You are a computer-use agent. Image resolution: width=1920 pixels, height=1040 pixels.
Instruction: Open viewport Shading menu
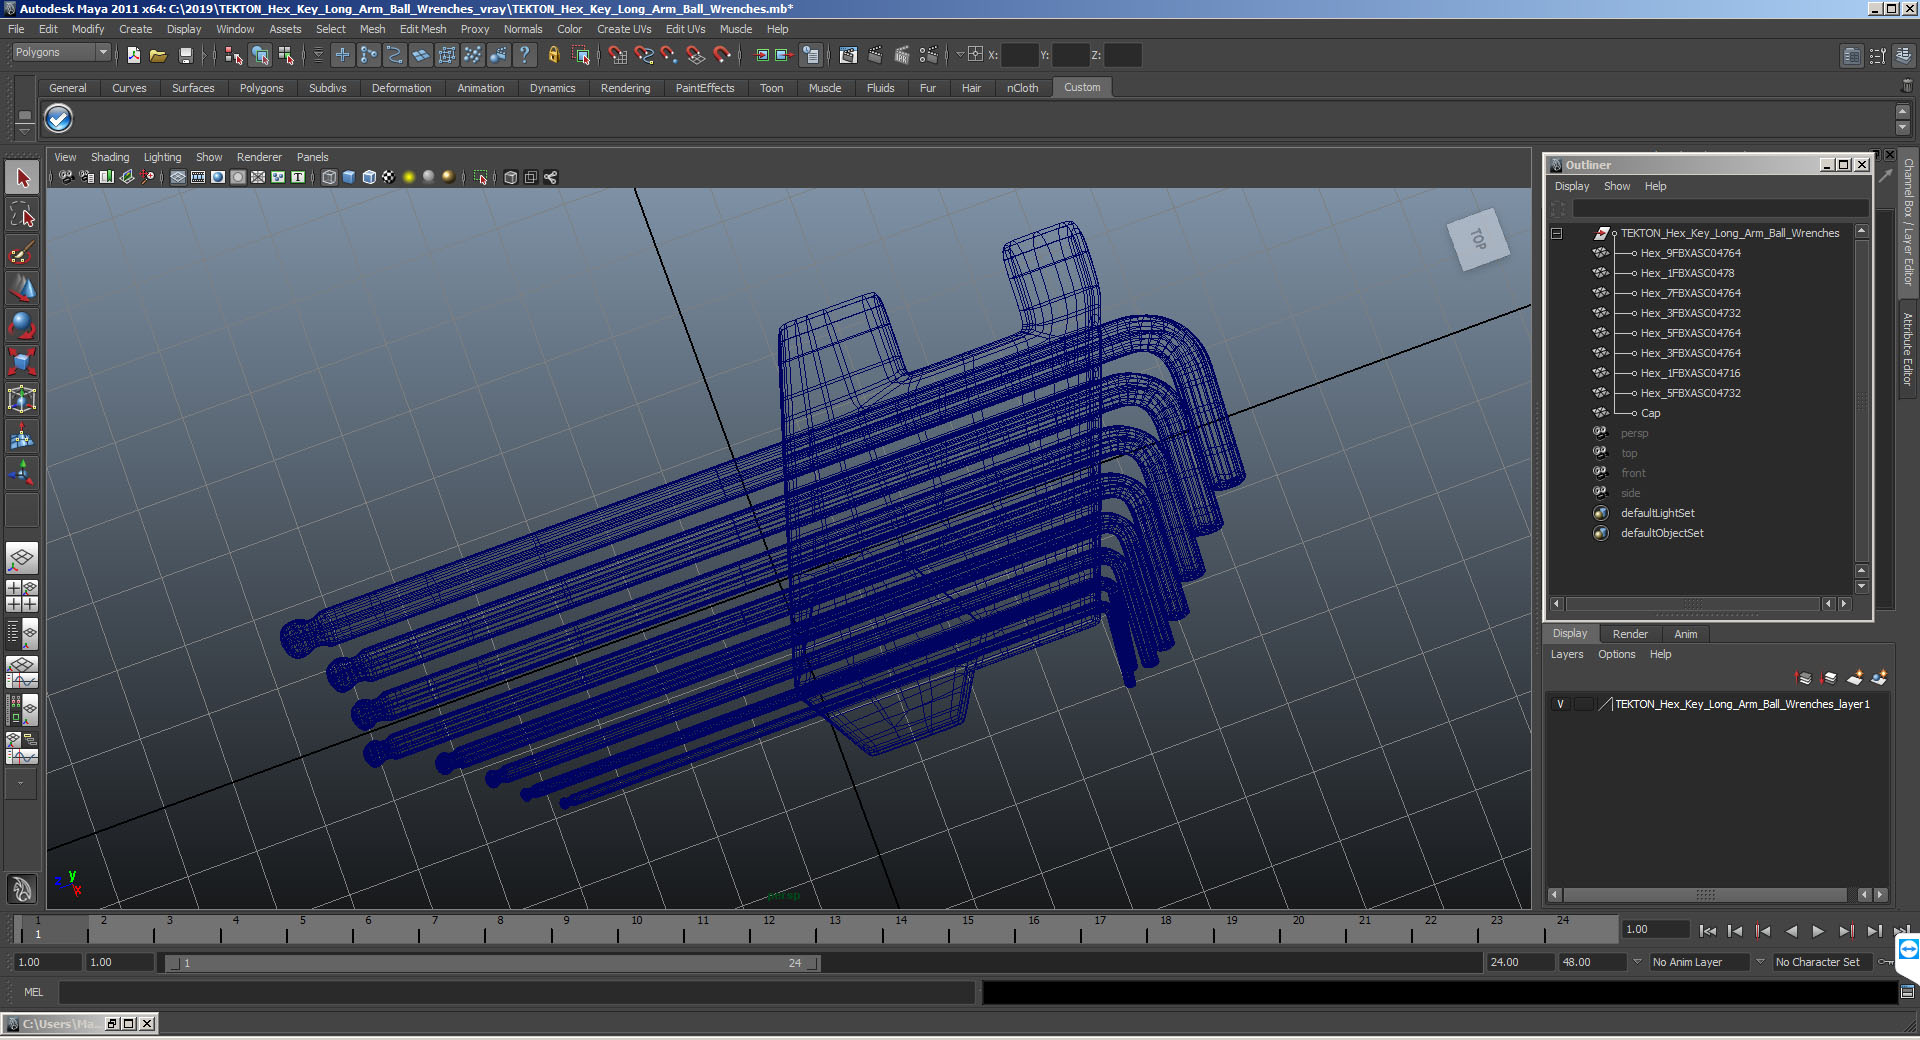[110, 157]
